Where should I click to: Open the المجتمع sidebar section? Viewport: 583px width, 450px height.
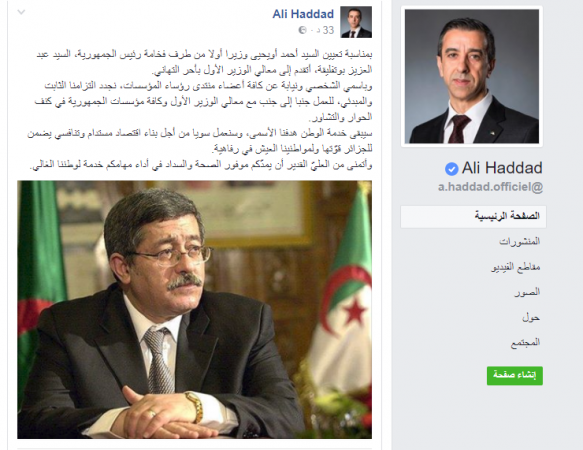click(525, 343)
